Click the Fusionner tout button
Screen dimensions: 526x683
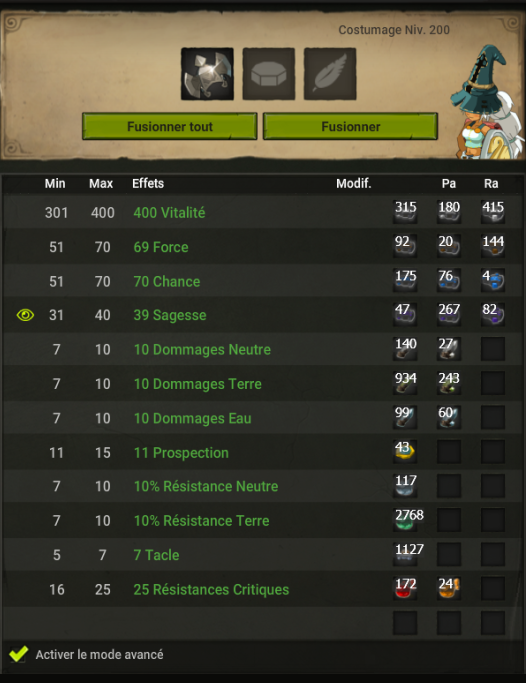click(x=170, y=126)
